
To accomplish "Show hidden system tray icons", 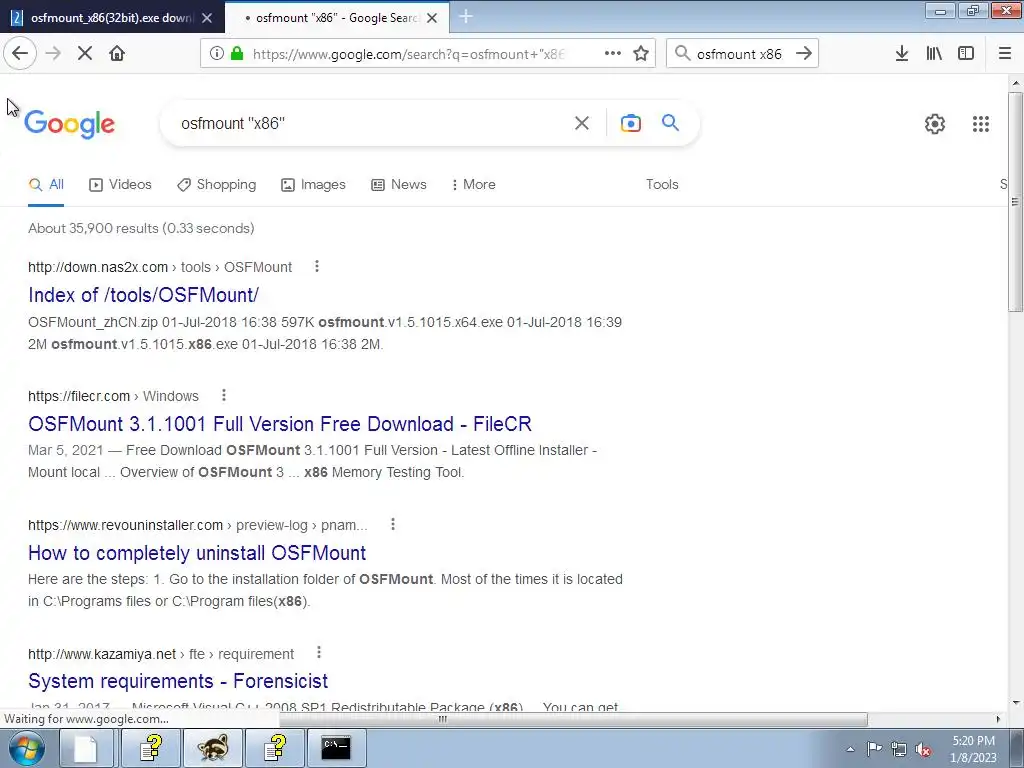I will pos(850,750).
